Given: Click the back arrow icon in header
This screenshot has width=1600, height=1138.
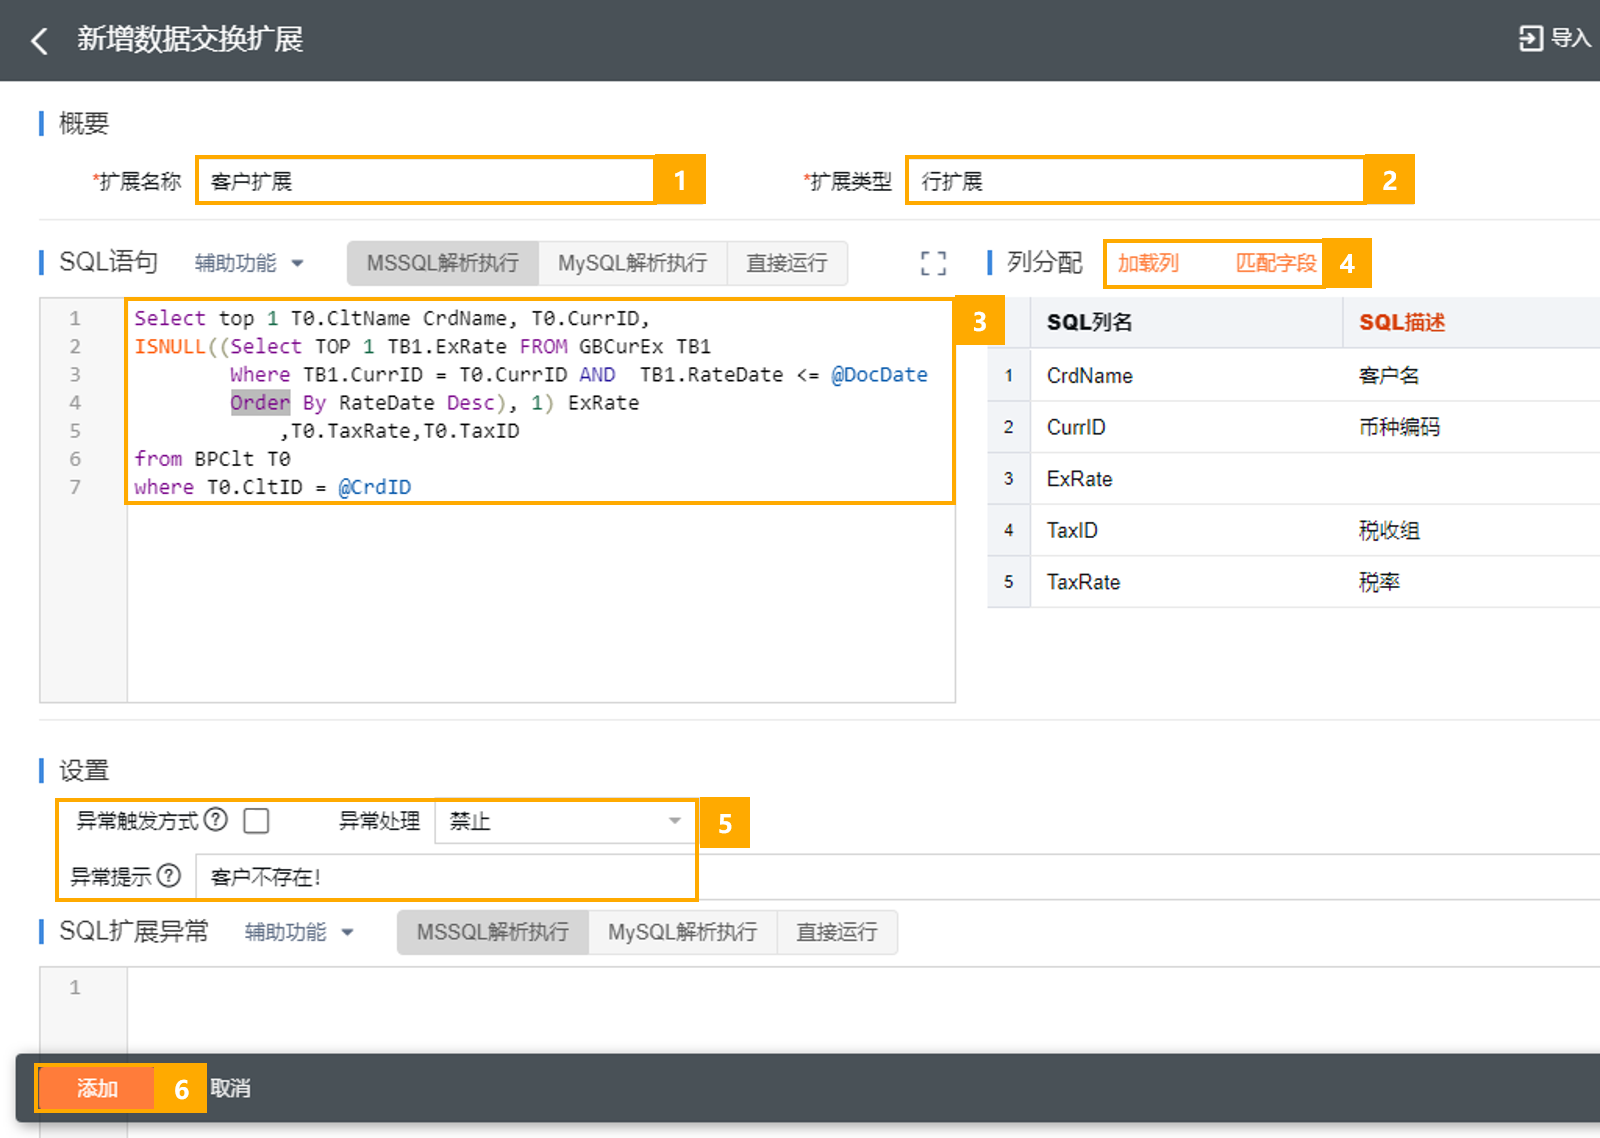Looking at the screenshot, I should tap(40, 40).
